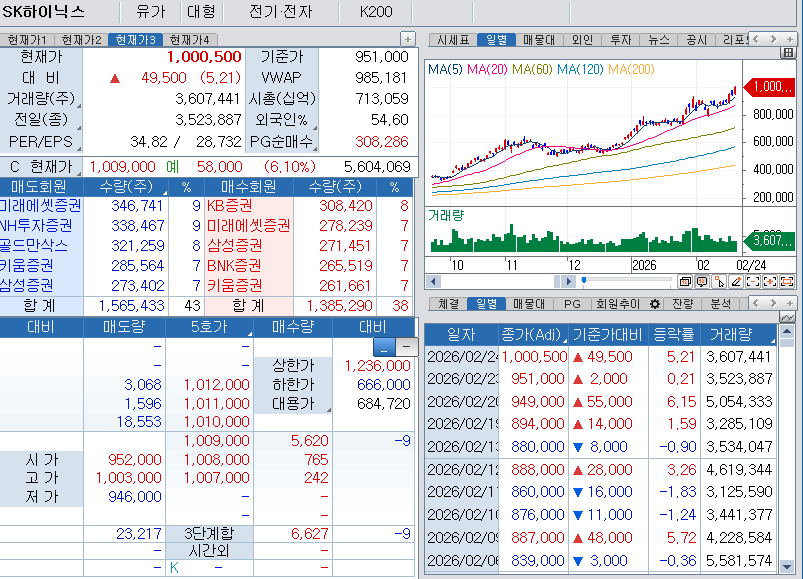Image resolution: width=803 pixels, height=579 pixels.
Task: Expand the right arrow next to 리포 tab
Action: tap(775, 41)
